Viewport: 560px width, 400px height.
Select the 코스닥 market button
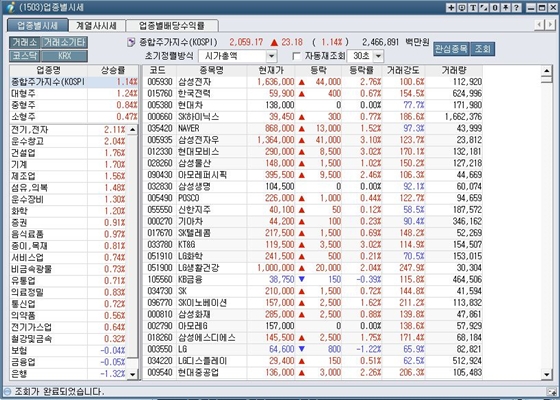[25, 56]
